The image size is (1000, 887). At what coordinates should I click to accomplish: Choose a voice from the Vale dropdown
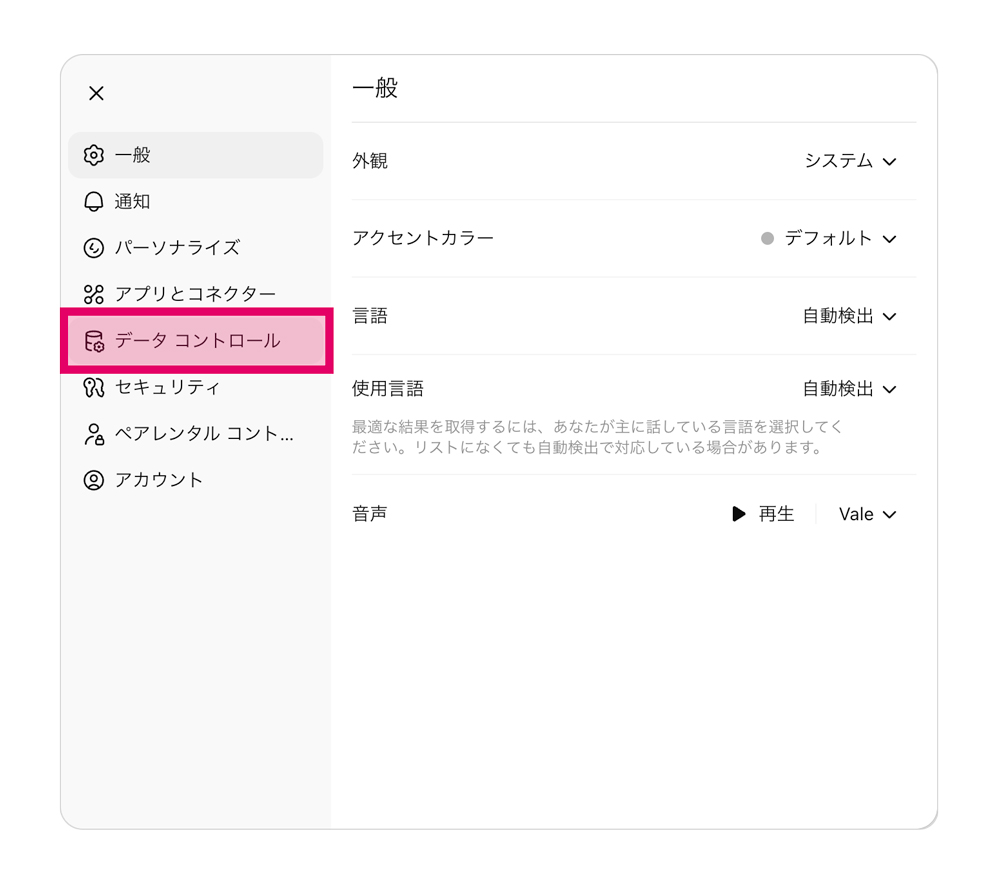(x=867, y=514)
